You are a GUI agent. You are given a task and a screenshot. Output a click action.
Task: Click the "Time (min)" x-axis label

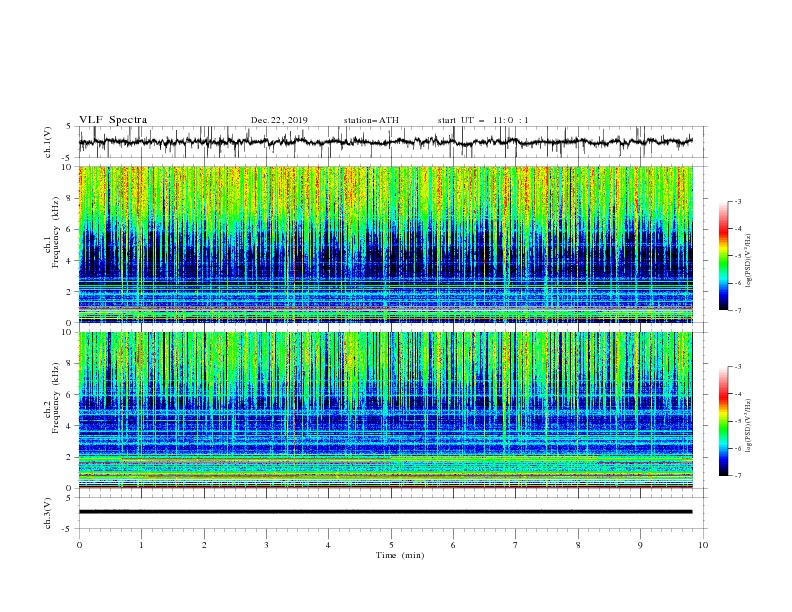pyautogui.click(x=400, y=555)
